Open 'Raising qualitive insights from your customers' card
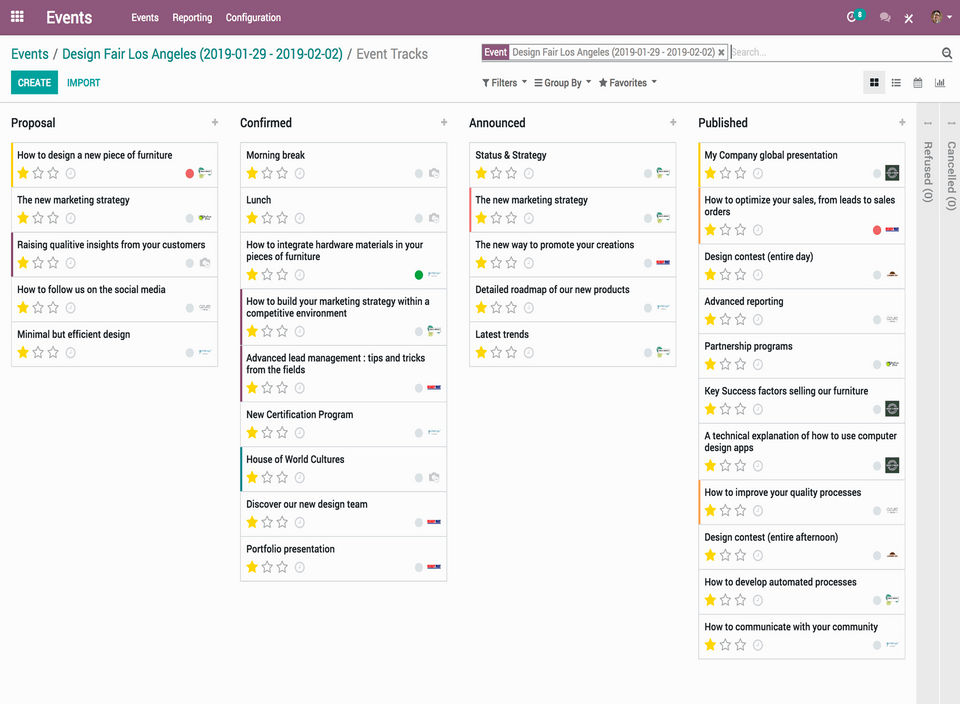Screen dimensions: 960x704 [114, 255]
